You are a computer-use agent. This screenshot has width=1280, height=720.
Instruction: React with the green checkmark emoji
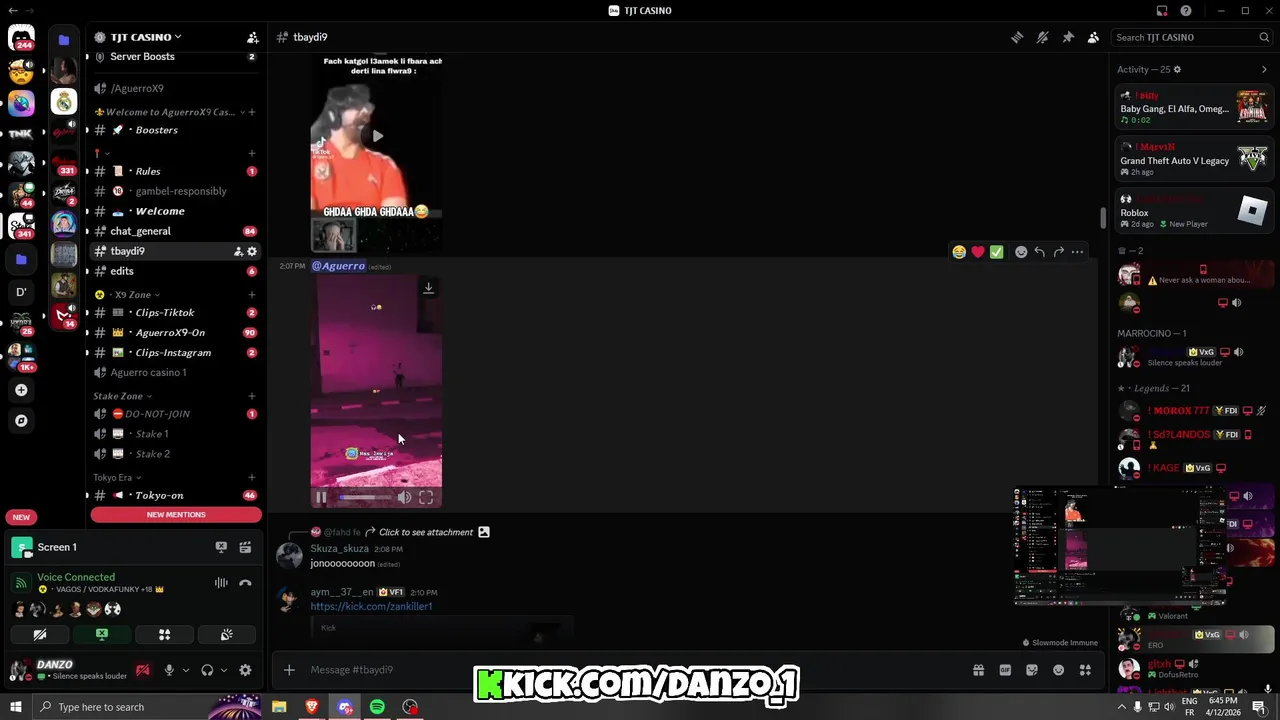click(997, 252)
